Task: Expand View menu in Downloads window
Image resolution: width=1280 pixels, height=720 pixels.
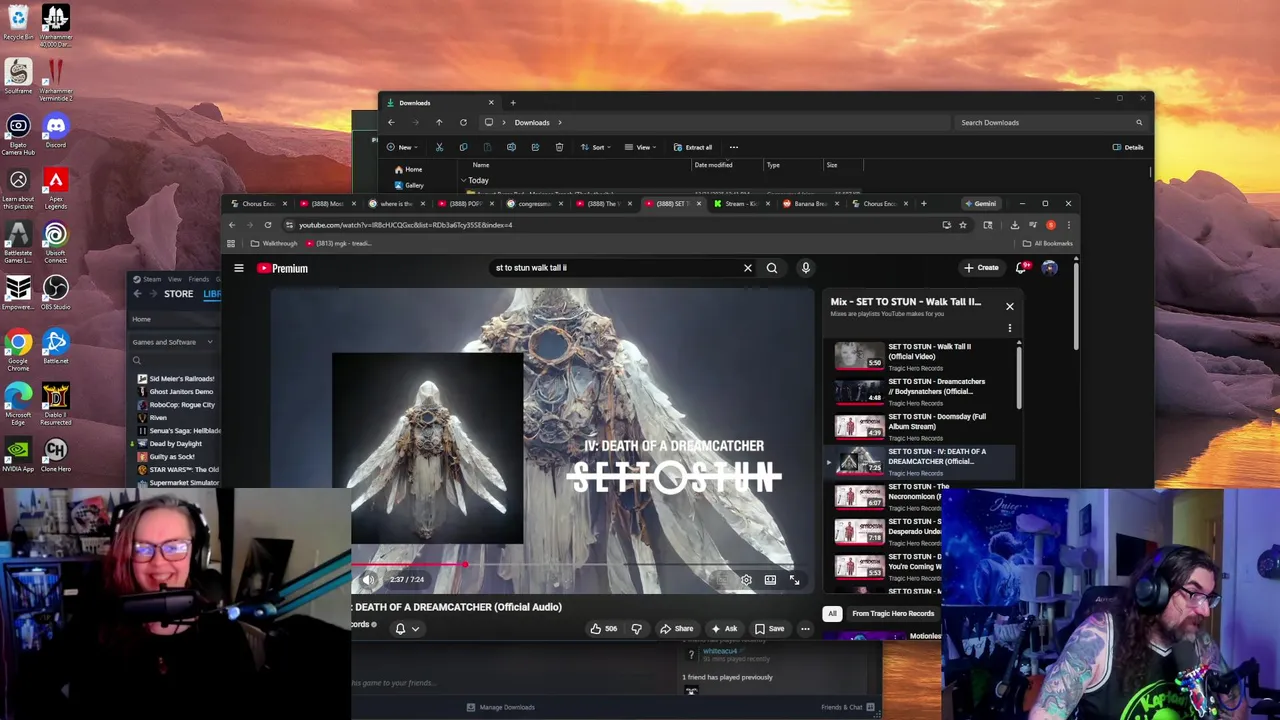Action: [642, 147]
